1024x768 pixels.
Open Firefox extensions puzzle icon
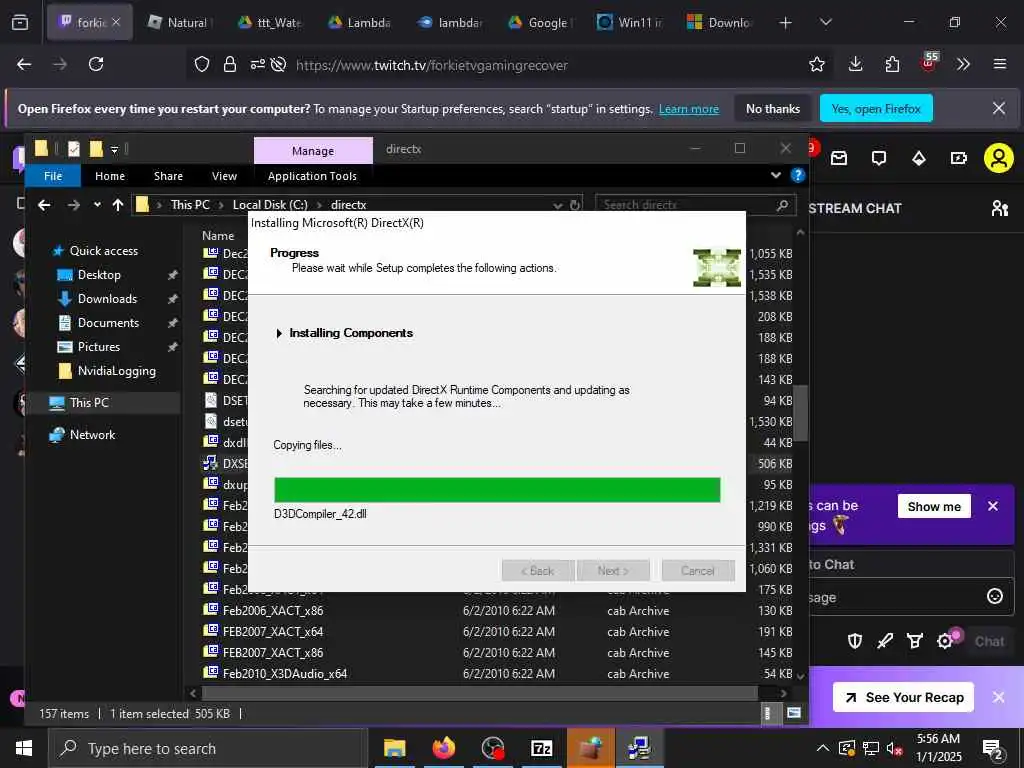[892, 64]
